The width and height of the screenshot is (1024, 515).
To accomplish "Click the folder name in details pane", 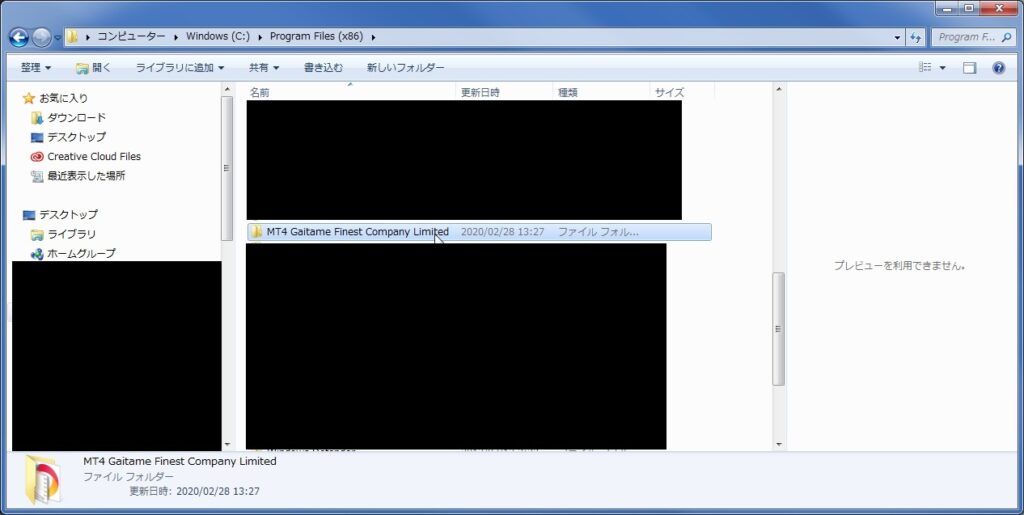I will tap(180, 461).
